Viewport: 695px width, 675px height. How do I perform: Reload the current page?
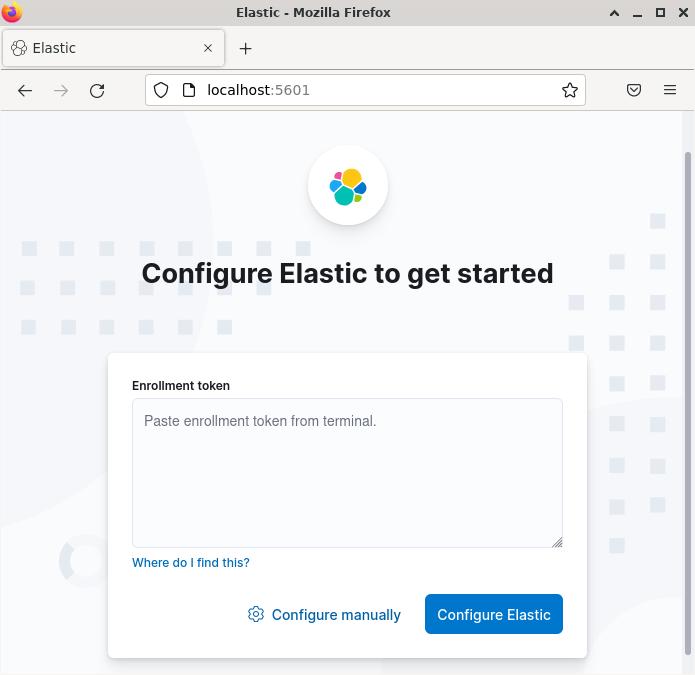[x=97, y=91]
